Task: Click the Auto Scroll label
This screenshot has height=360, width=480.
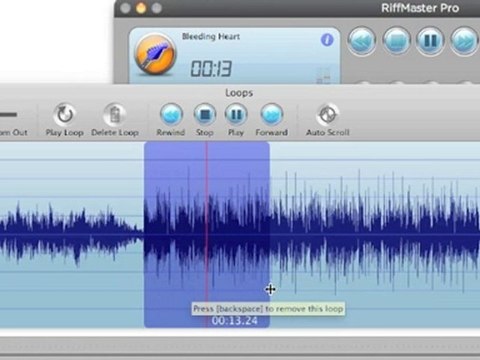Action: coord(328,132)
